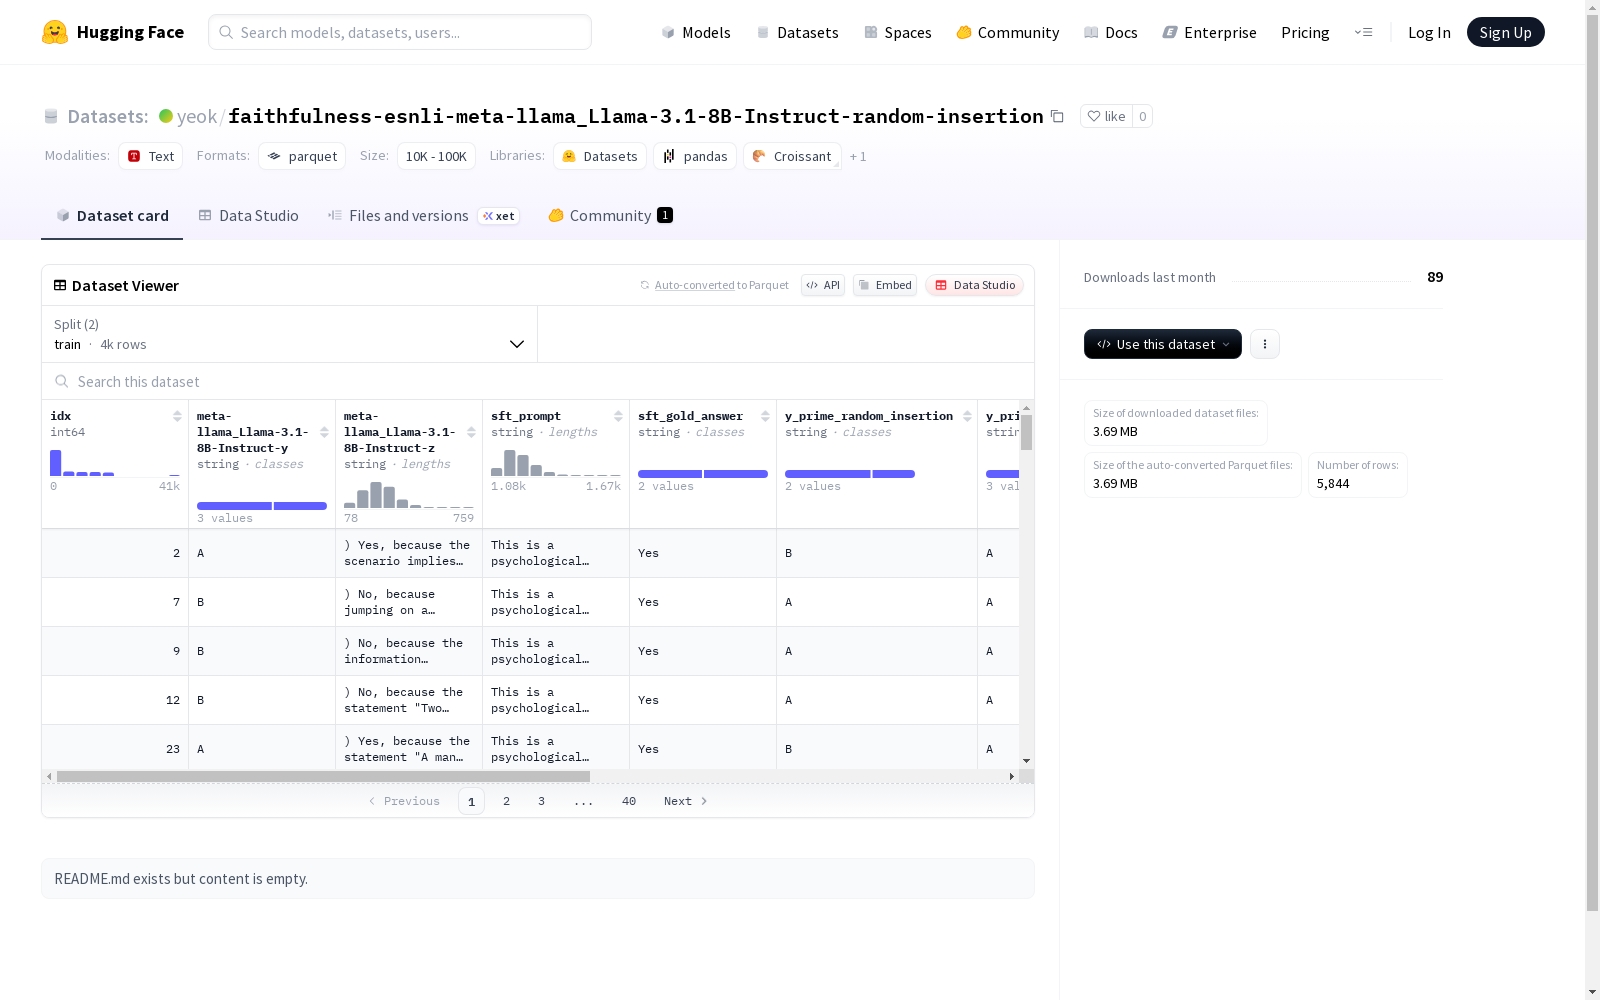Click the 10K - 100K size tag
Viewport: 1600px width, 1000px height.
coord(436,156)
